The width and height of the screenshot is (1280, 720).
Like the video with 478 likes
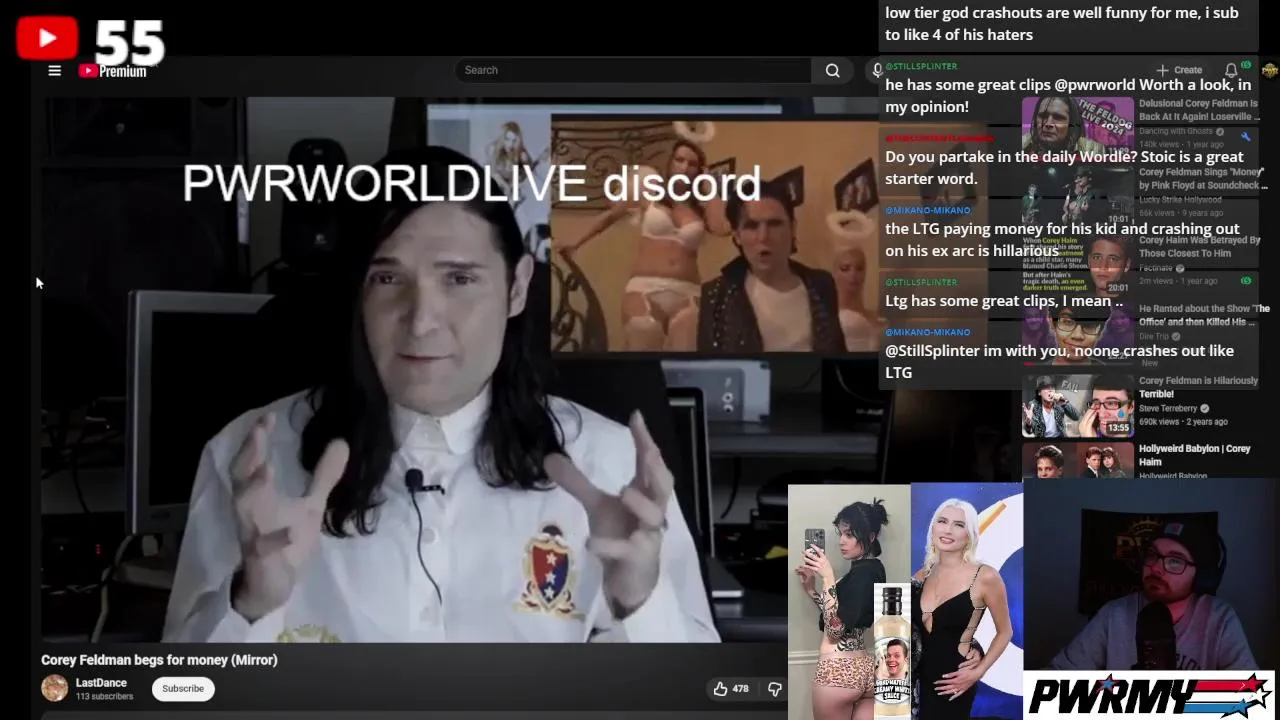coord(731,688)
